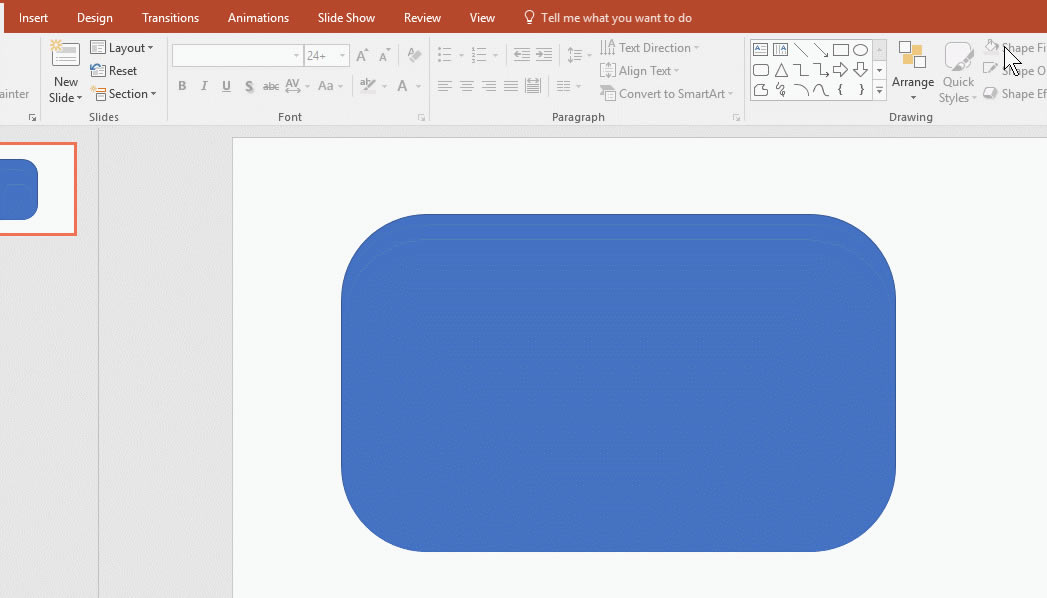The height and width of the screenshot is (598, 1047).
Task: Toggle bulleted list
Action: [x=445, y=55]
